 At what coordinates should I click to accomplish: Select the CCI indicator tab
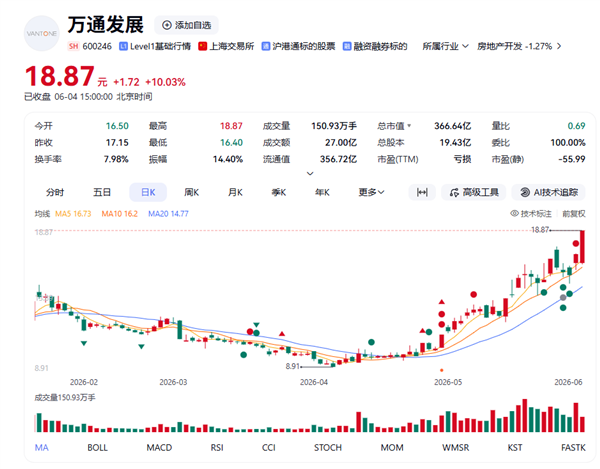click(269, 447)
